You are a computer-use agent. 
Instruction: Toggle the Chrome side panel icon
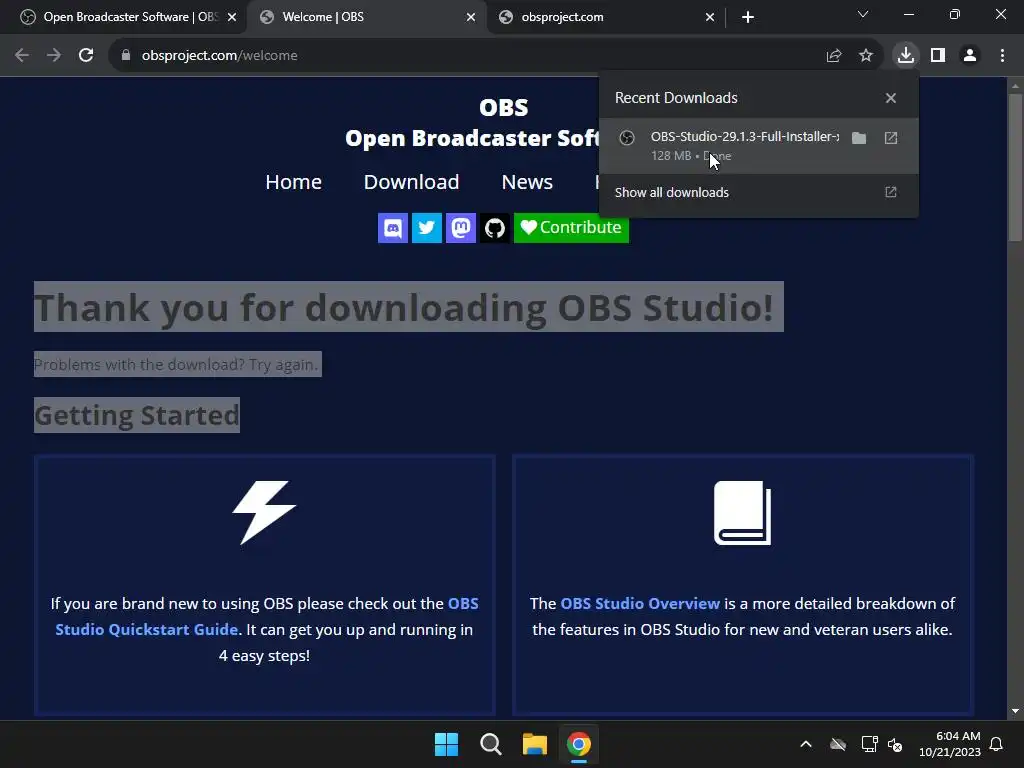point(938,56)
